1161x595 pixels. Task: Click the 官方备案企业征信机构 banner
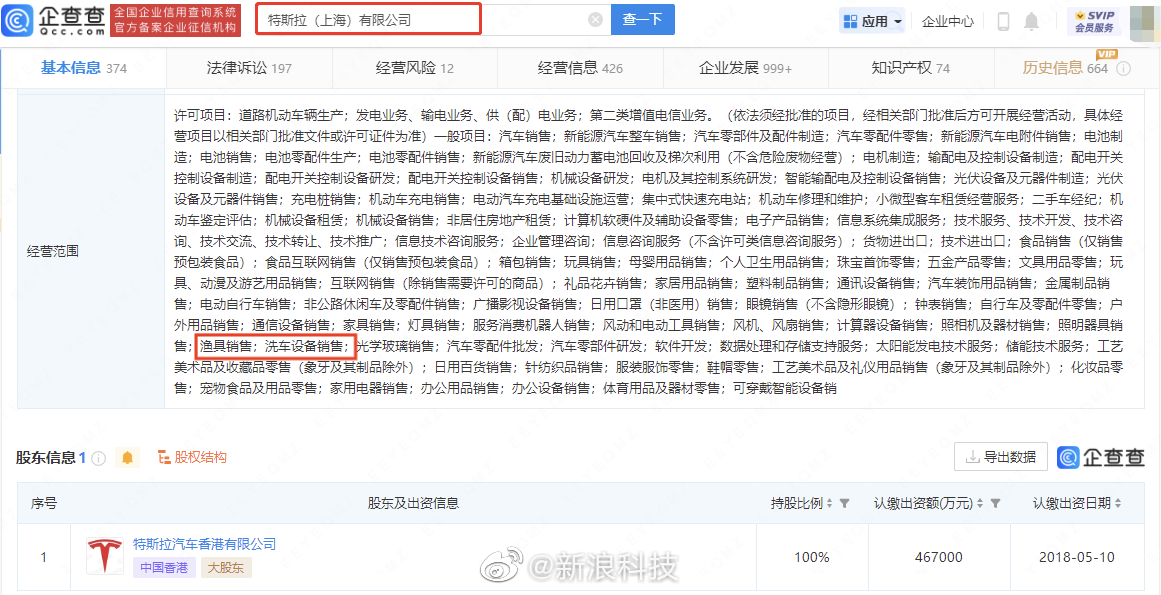[x=175, y=28]
